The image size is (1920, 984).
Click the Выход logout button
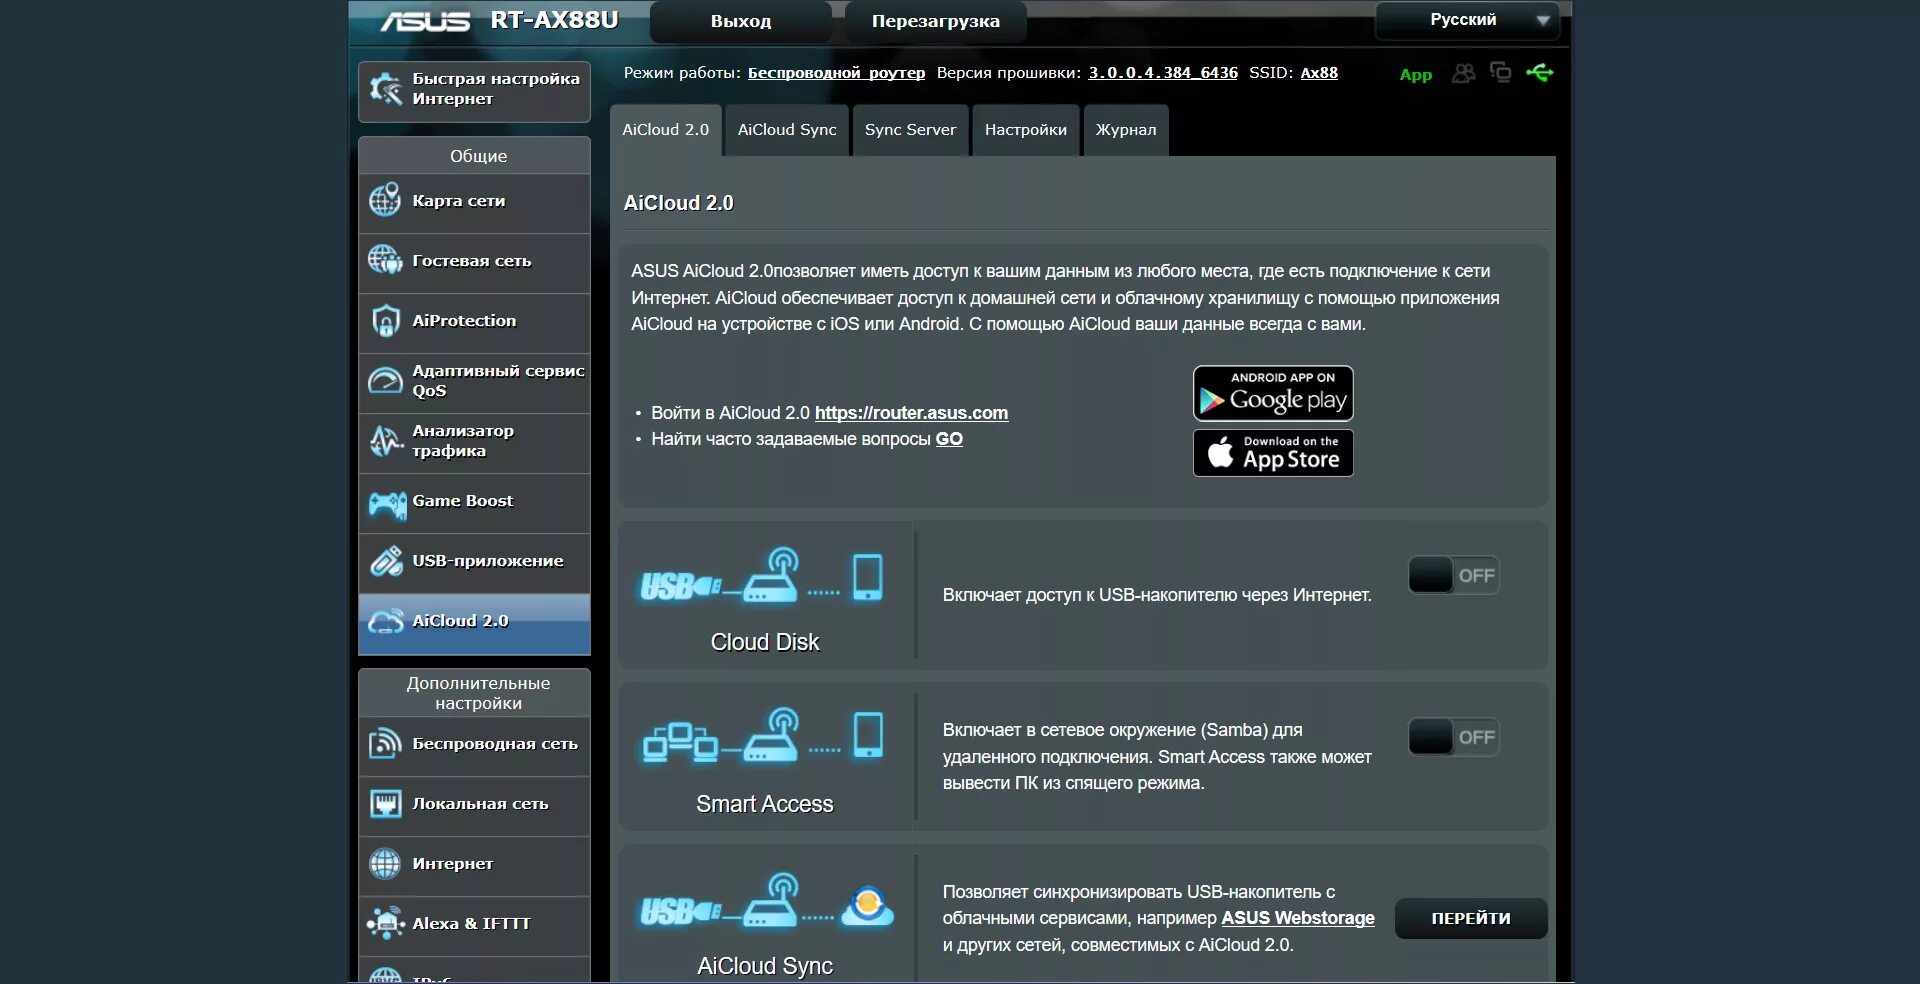[740, 21]
